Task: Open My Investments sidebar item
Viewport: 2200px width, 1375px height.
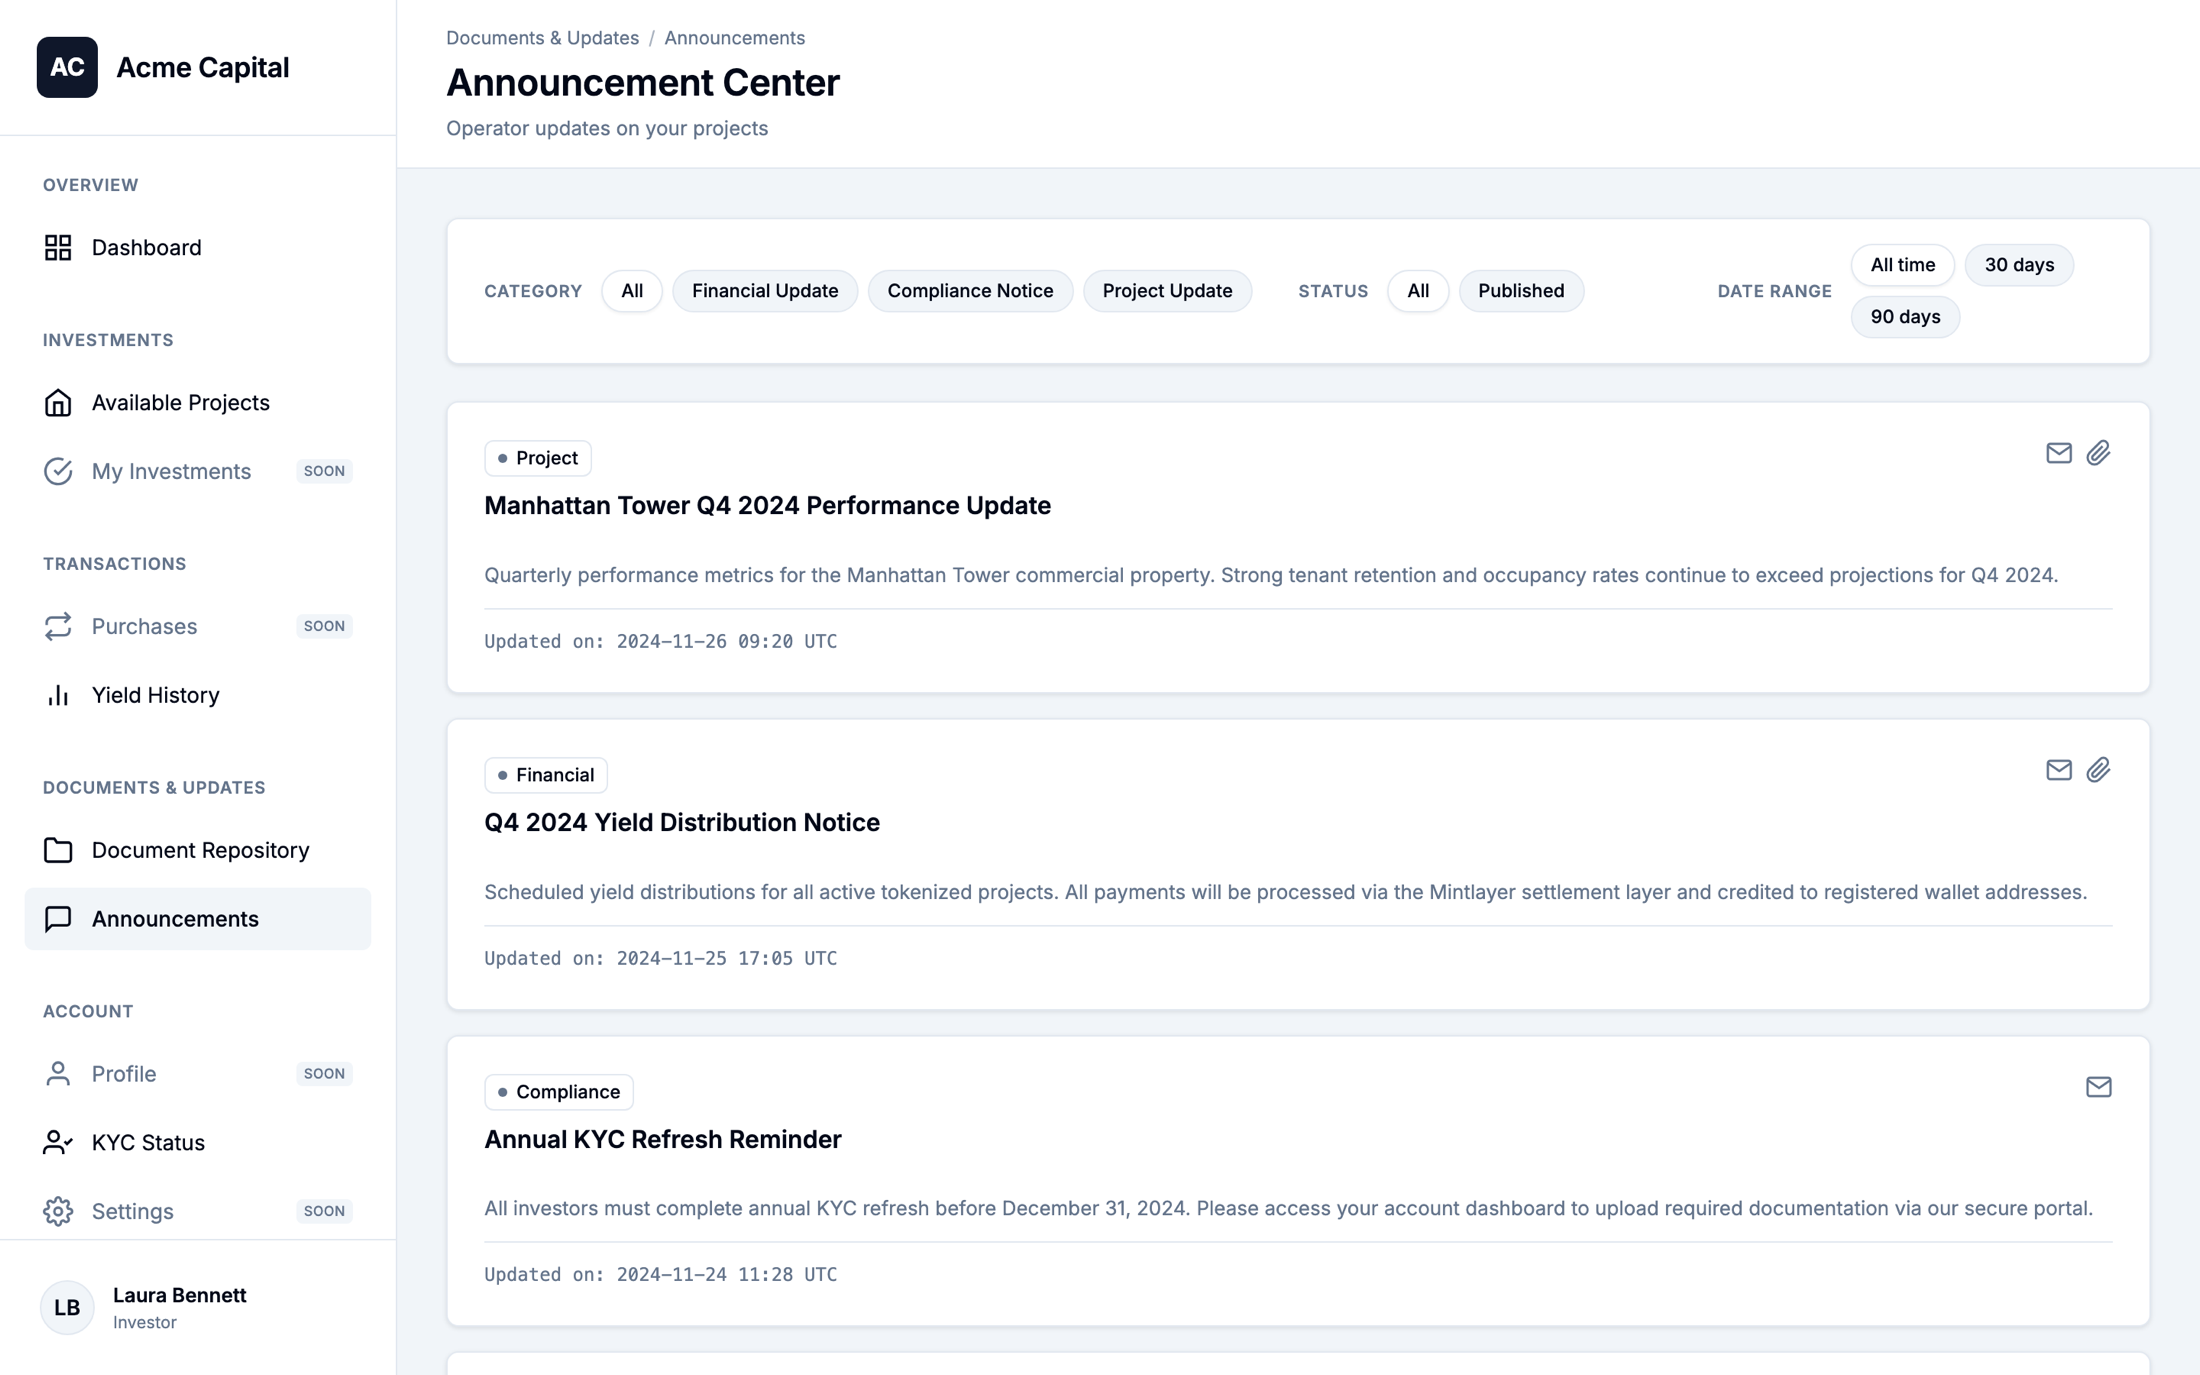Action: pyautogui.click(x=198, y=471)
